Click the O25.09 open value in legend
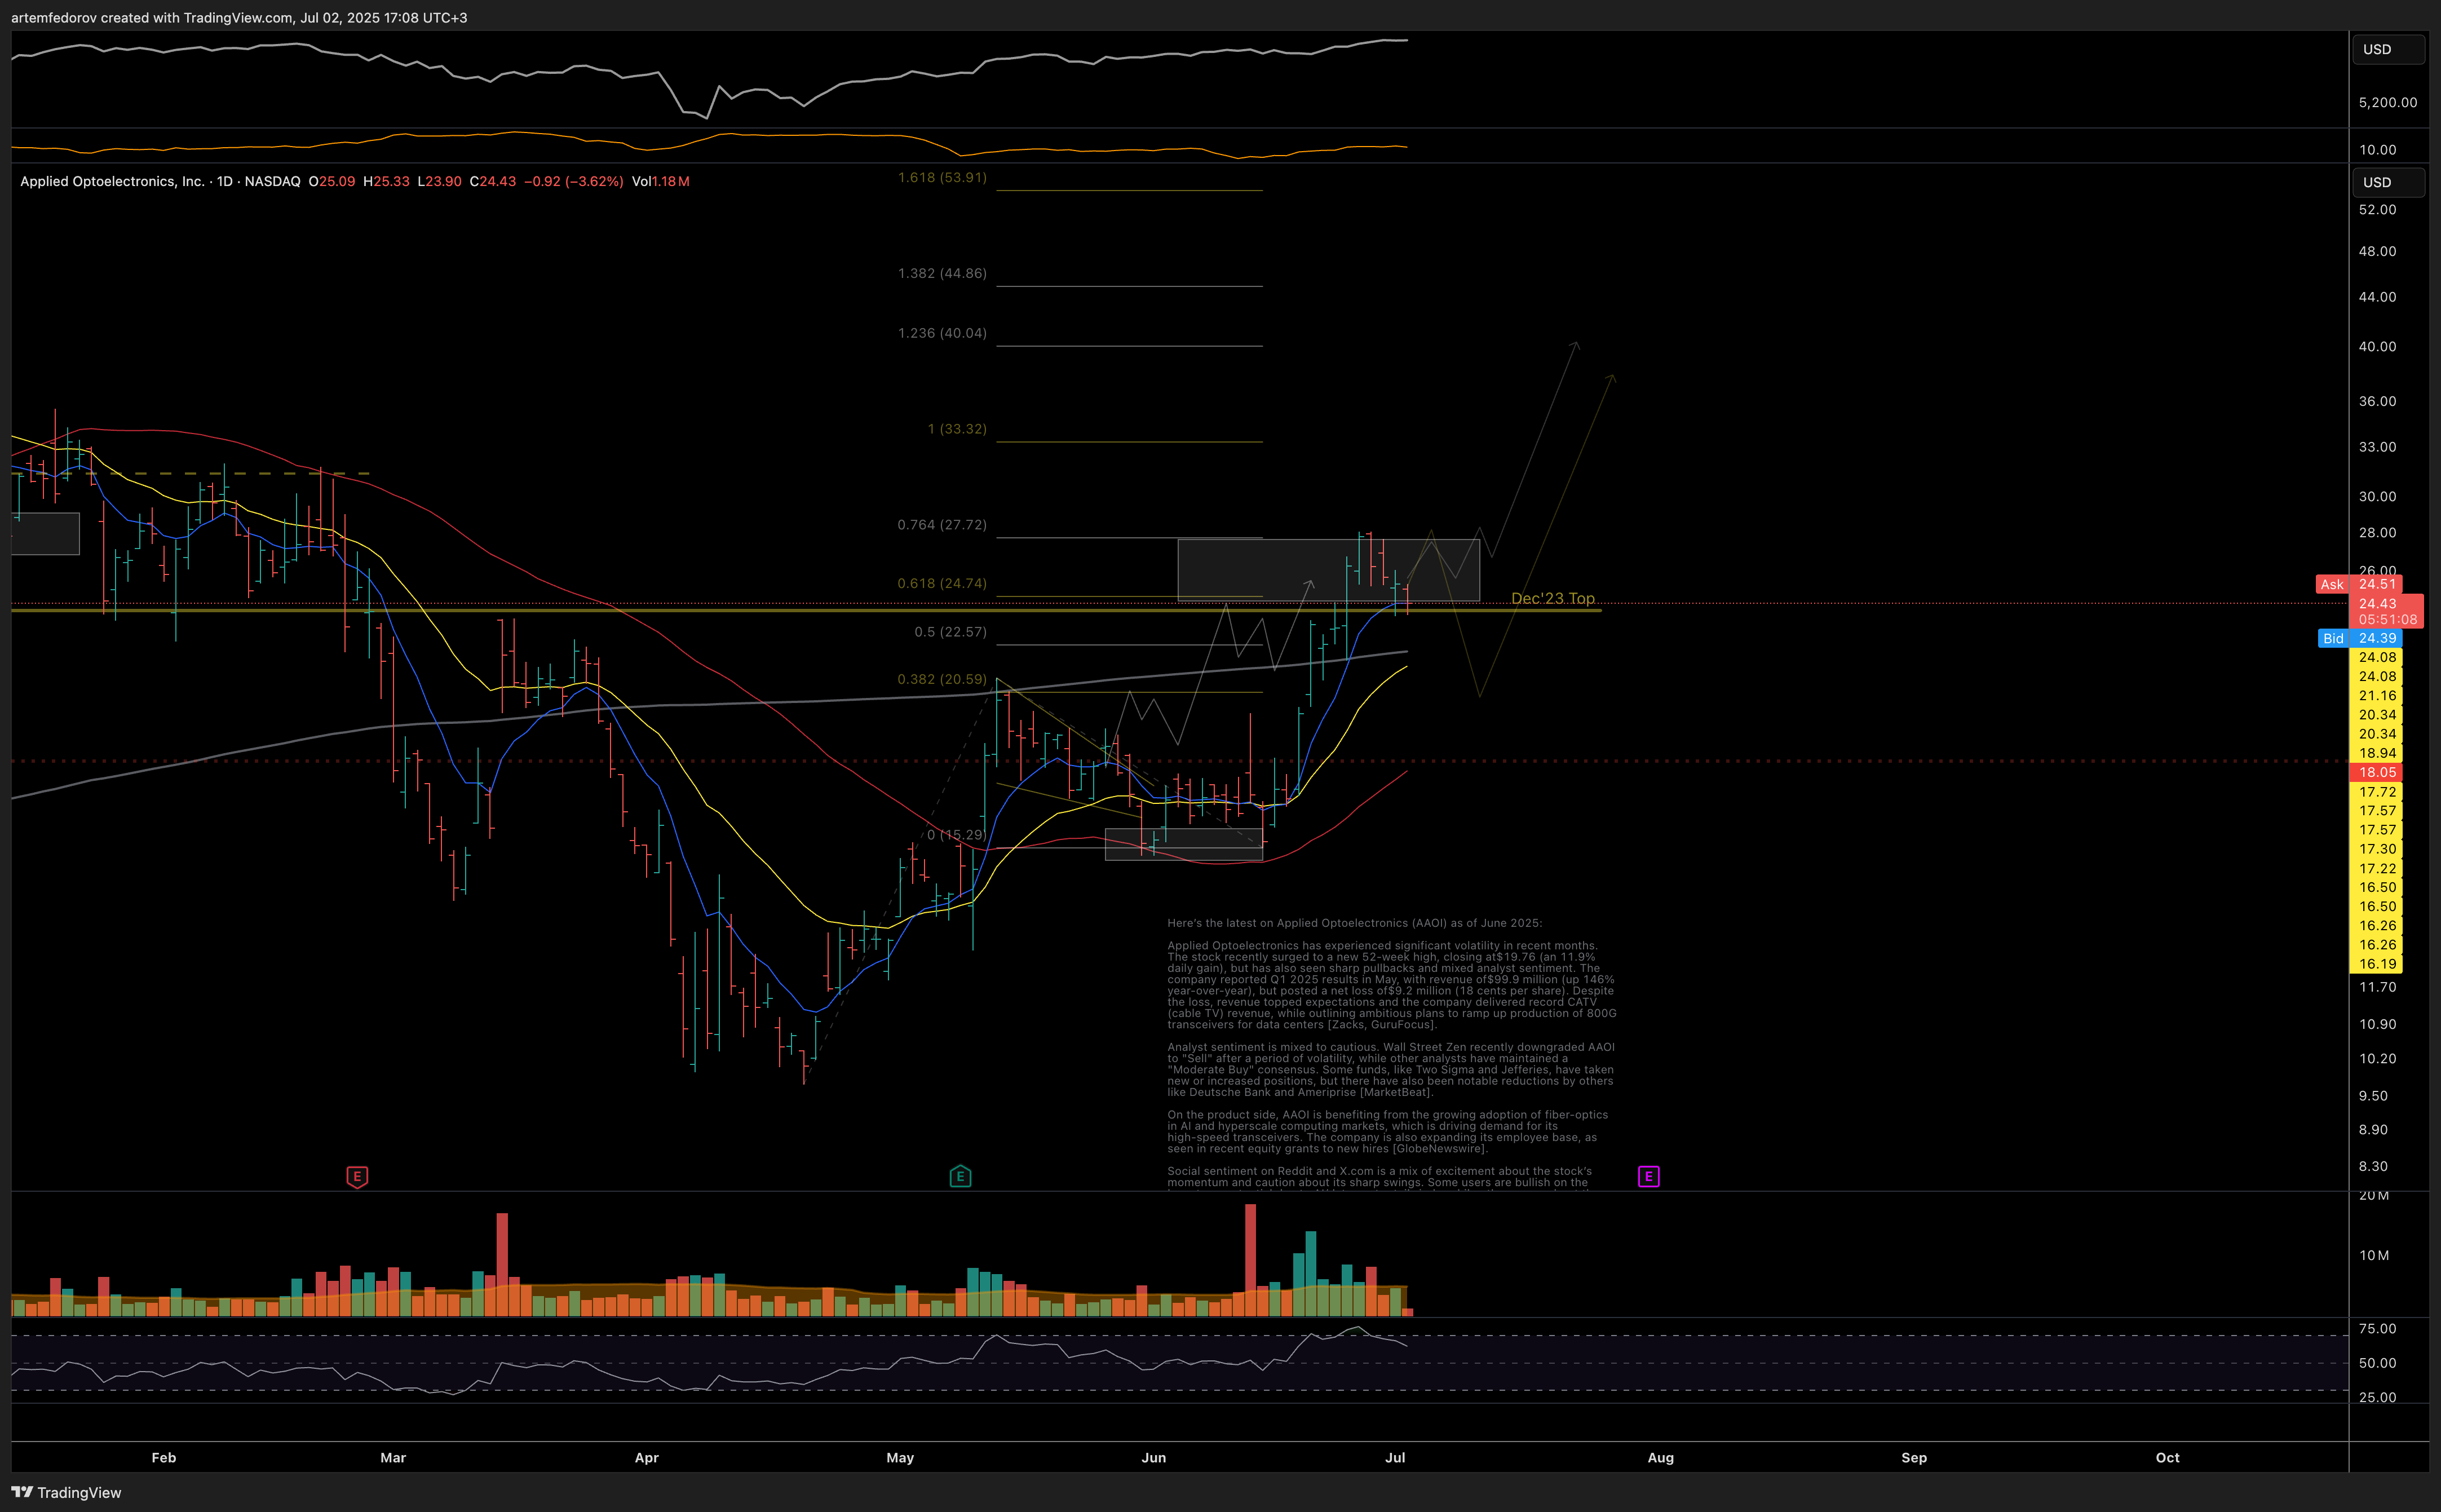 point(332,181)
